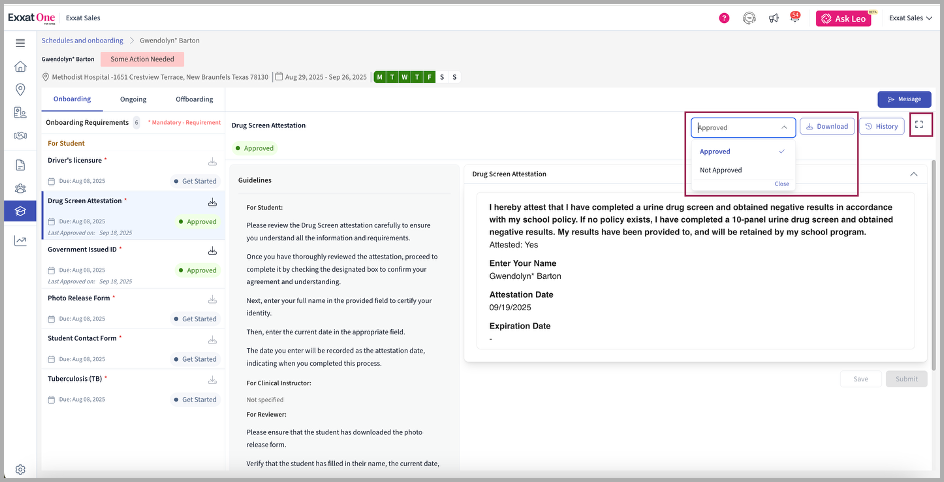Click the pink help question mark icon
Screen dimensions: 944x482
click(x=724, y=18)
